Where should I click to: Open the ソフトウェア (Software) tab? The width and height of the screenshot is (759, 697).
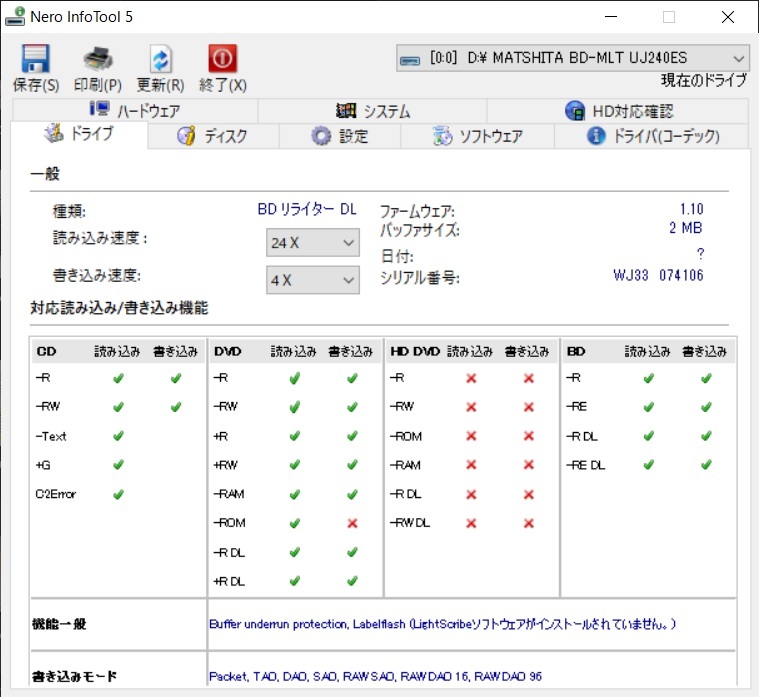point(478,136)
